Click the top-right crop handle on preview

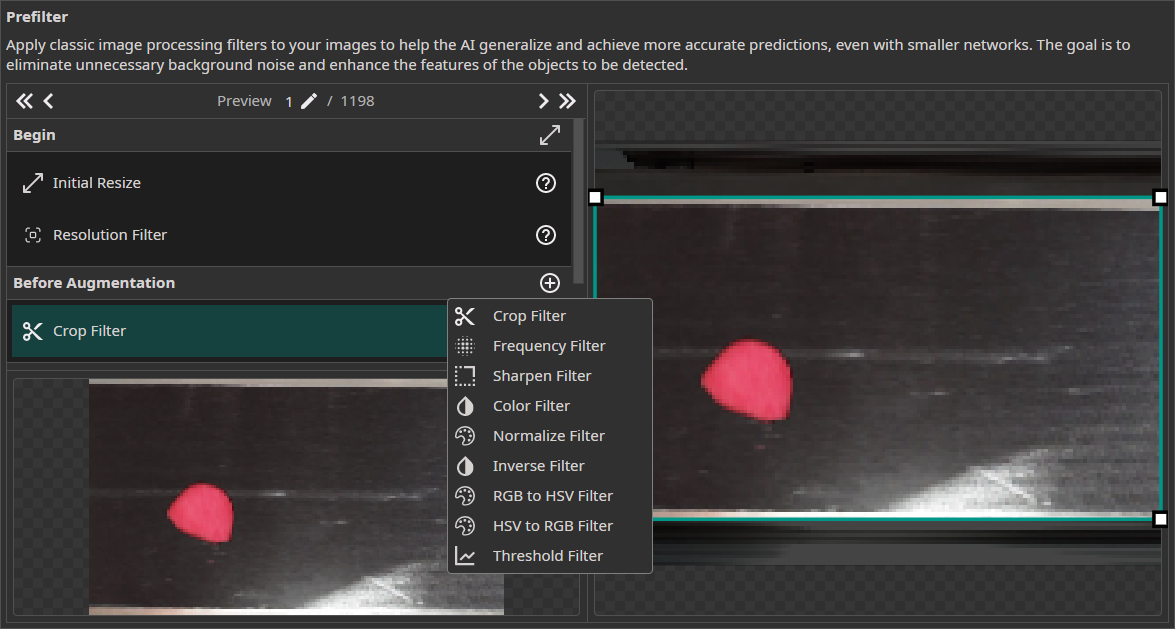click(x=1159, y=197)
